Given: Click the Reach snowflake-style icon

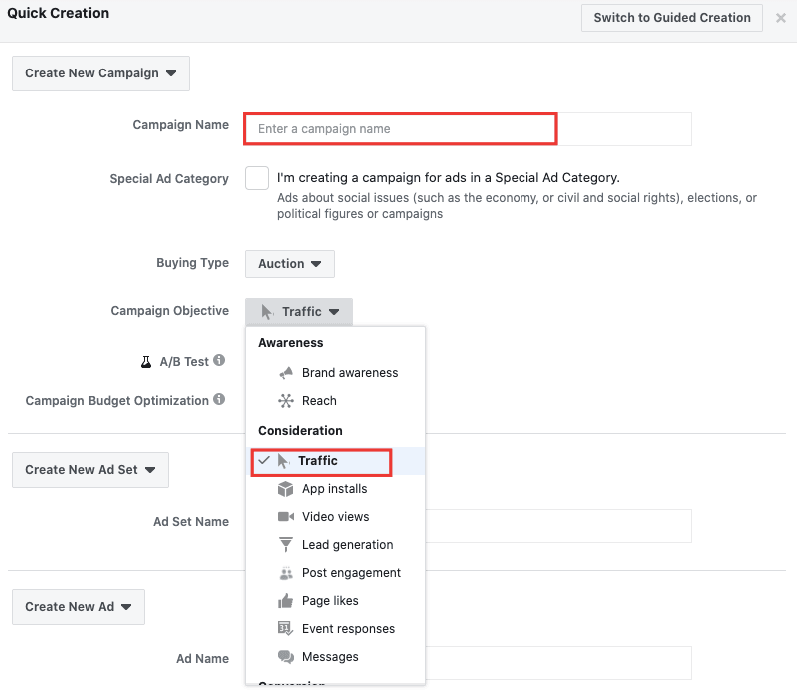Looking at the screenshot, I should click(x=286, y=401).
